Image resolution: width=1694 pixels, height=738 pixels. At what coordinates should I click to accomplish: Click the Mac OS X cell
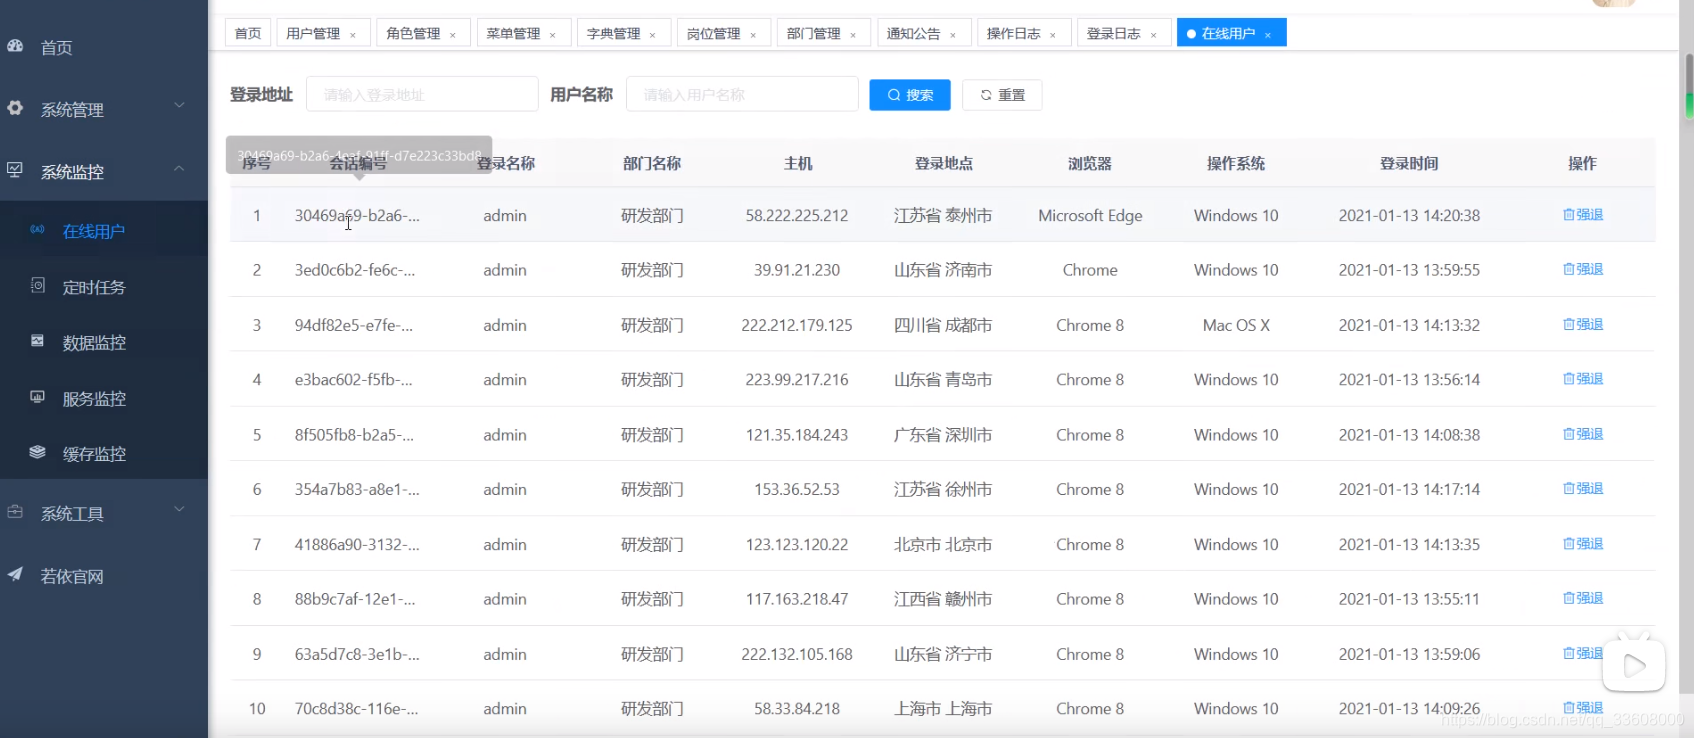(1236, 325)
